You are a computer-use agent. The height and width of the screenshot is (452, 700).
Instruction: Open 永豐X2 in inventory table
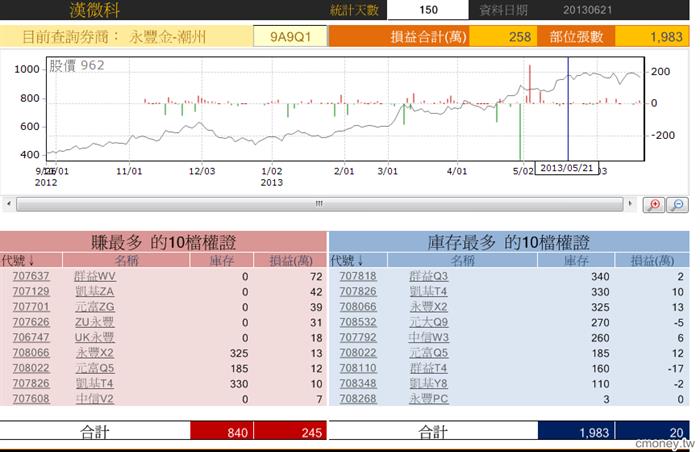click(429, 307)
